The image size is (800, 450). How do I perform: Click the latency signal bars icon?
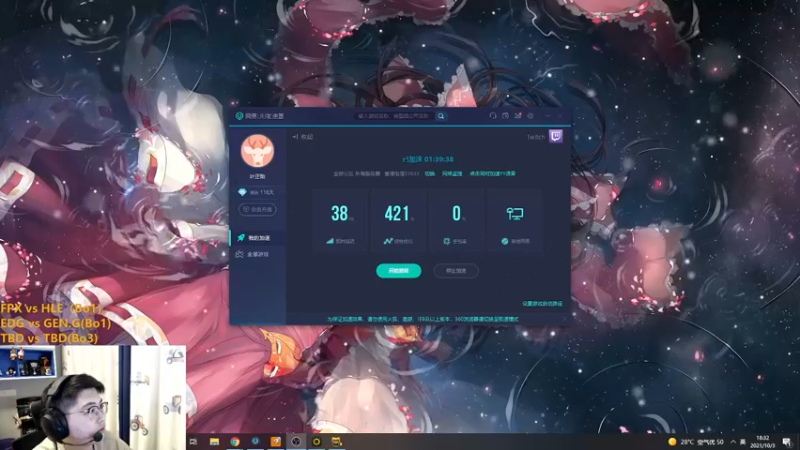point(330,241)
